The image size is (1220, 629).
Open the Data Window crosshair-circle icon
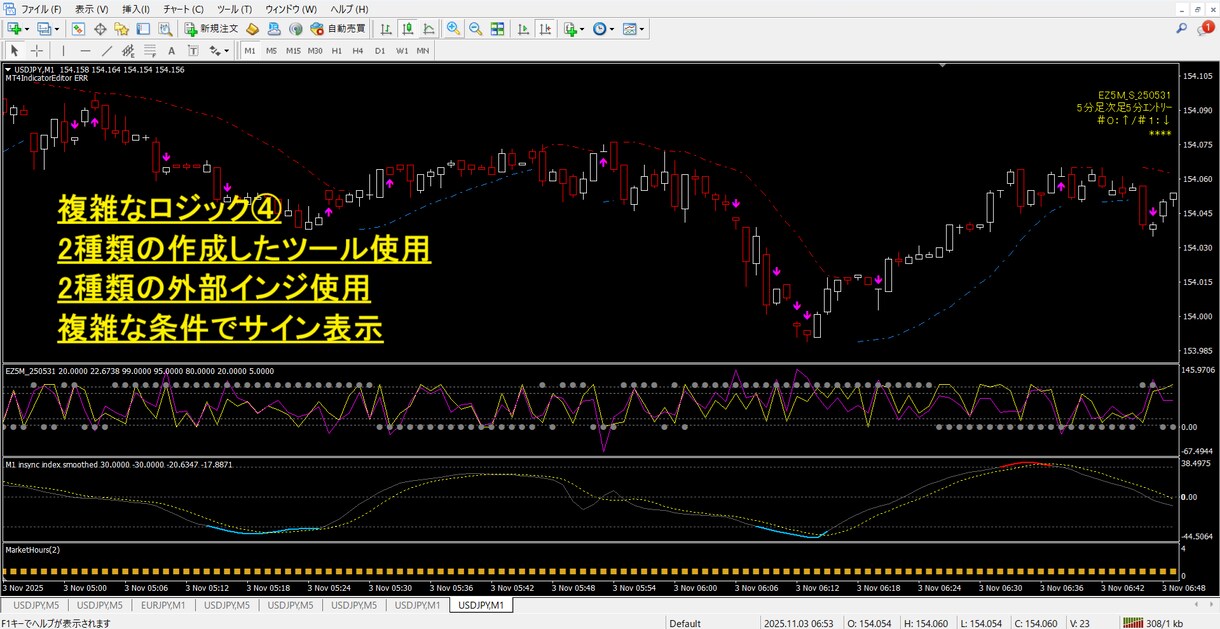tap(100, 29)
